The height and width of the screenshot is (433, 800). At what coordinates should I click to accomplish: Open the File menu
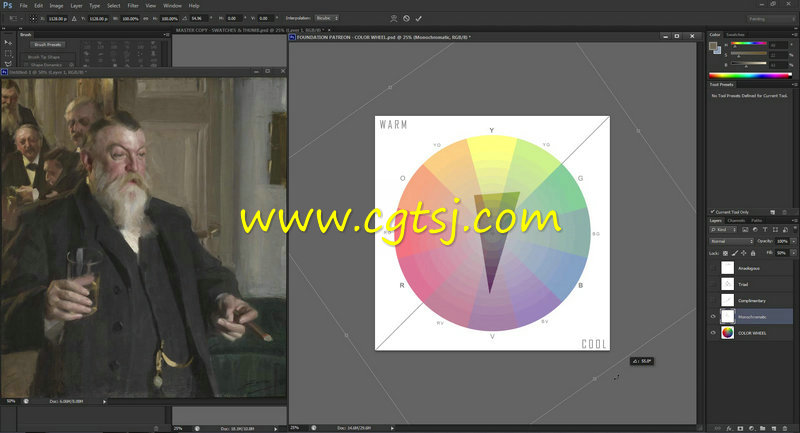pos(23,6)
